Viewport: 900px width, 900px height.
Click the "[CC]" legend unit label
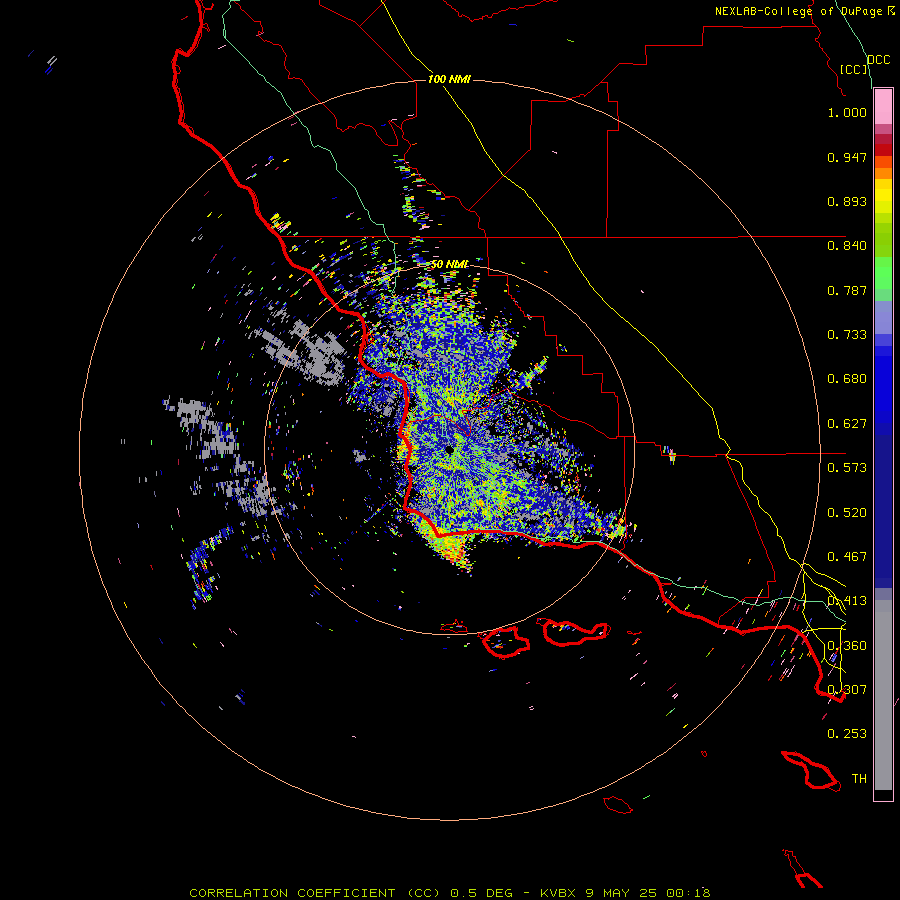point(854,69)
